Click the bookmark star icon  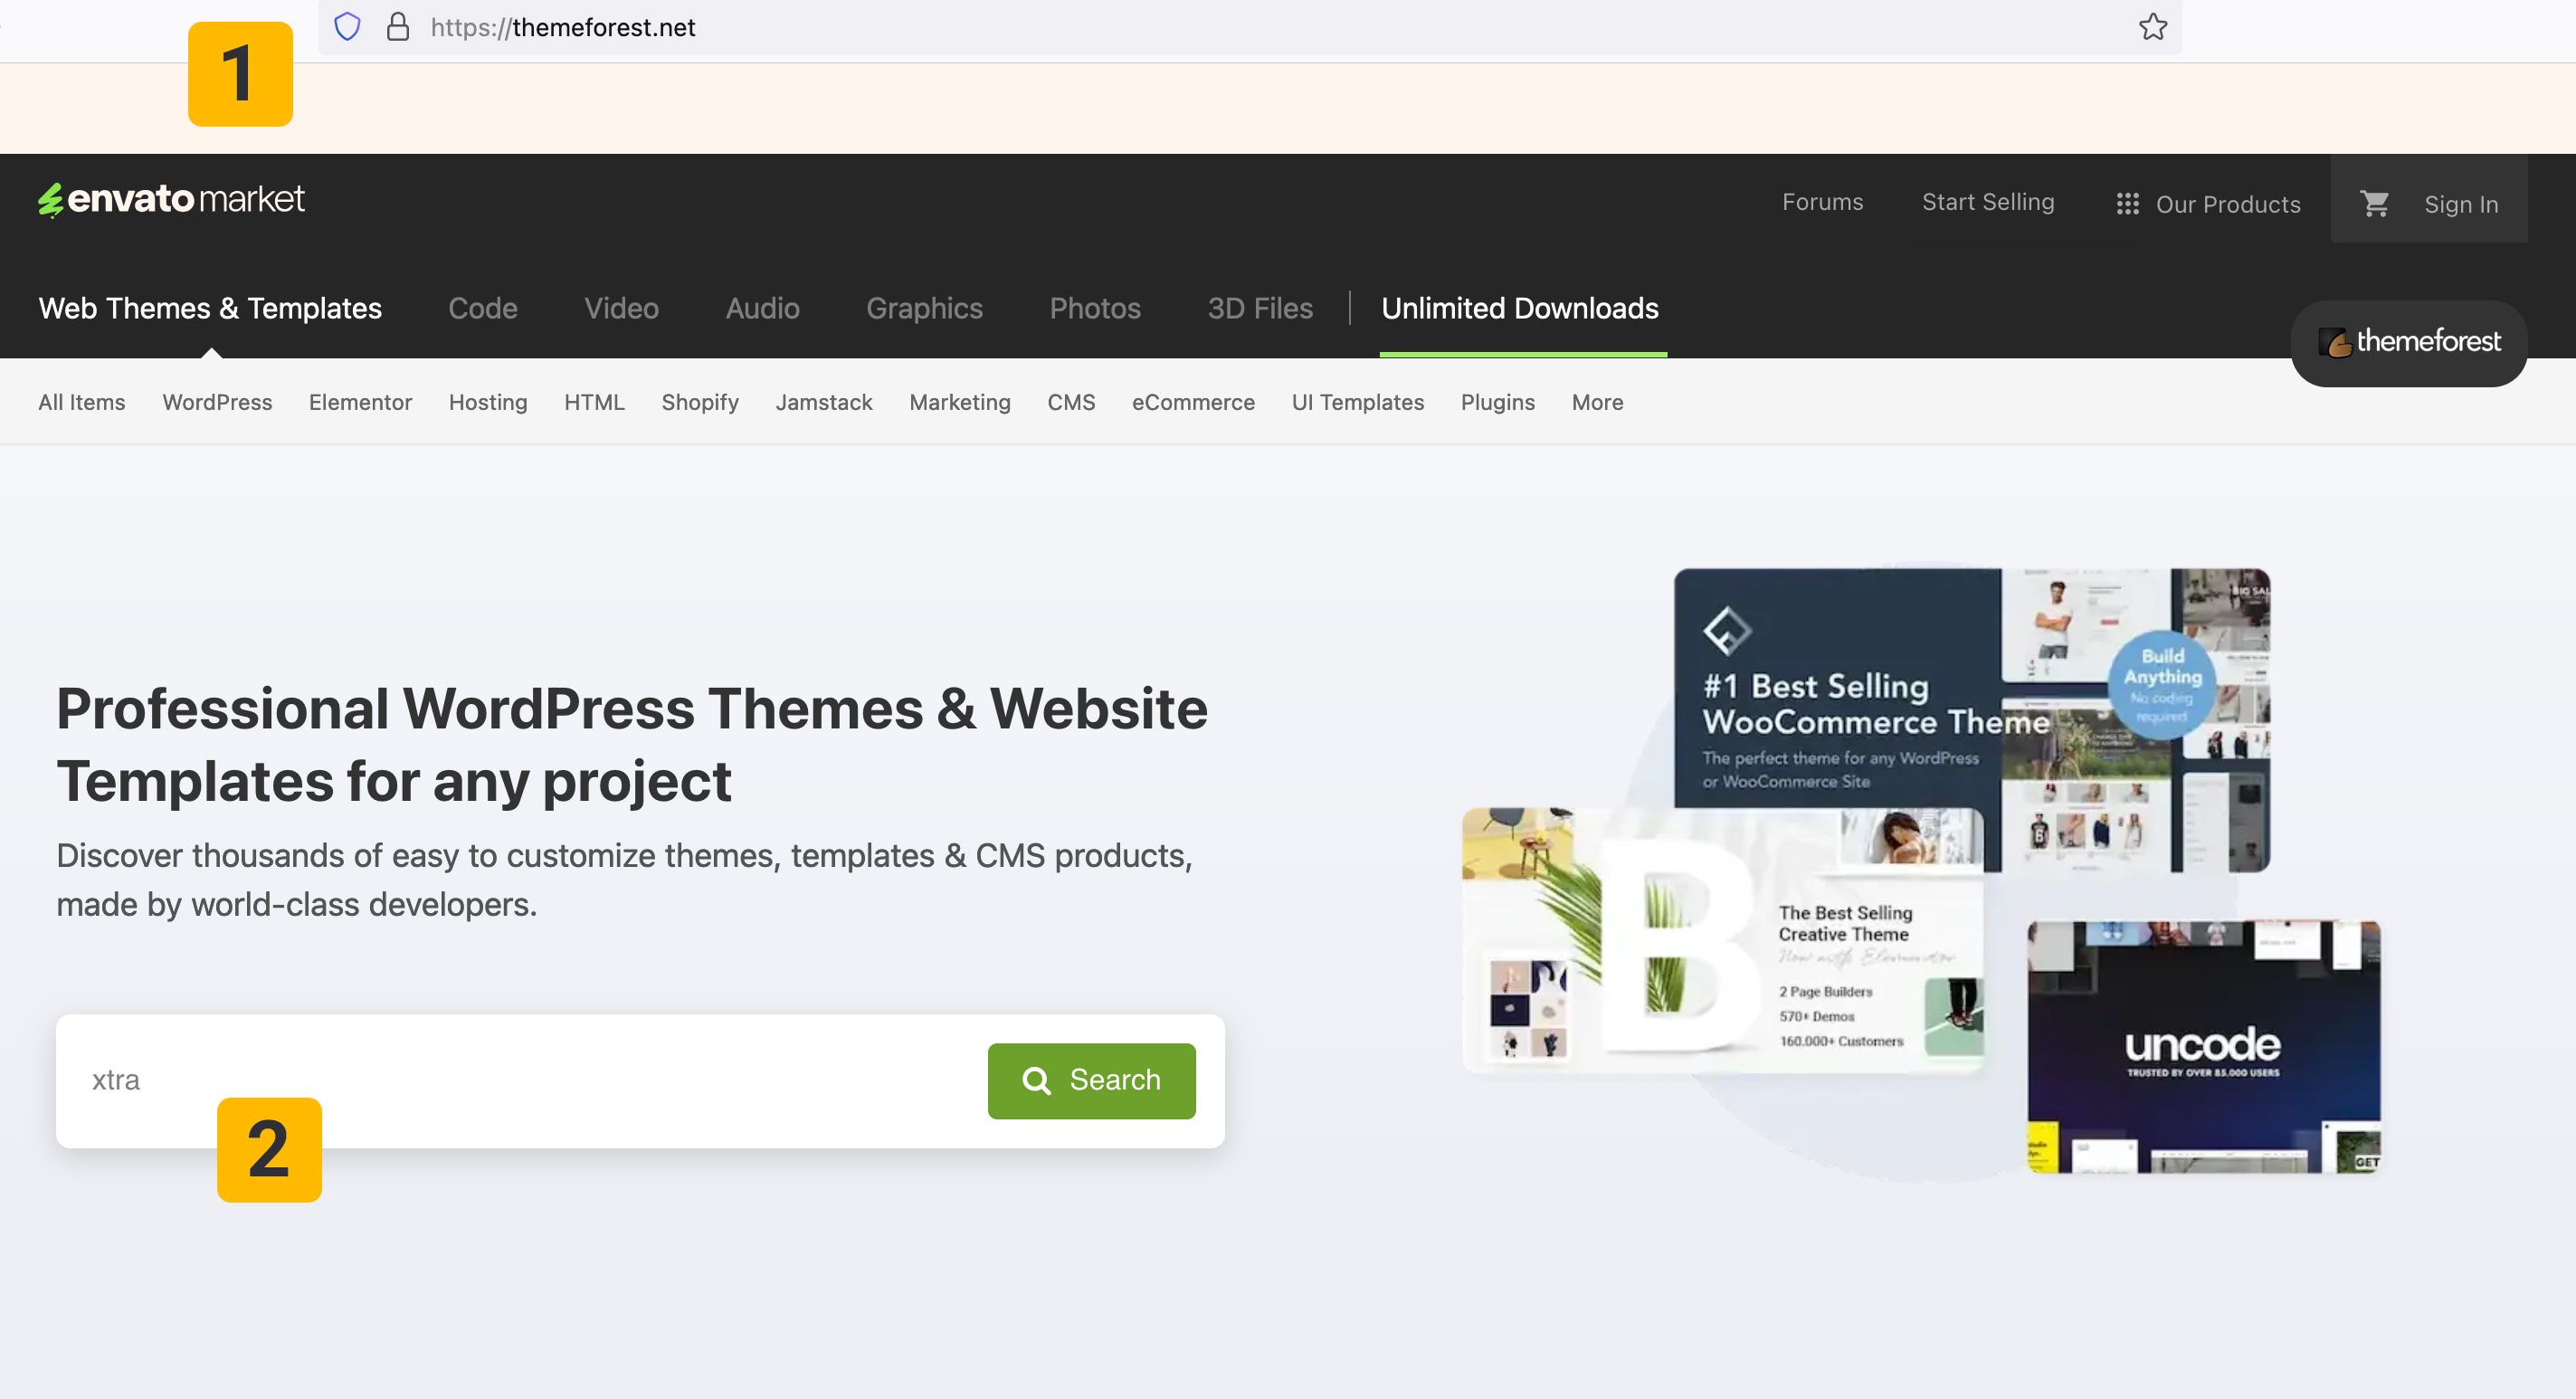point(2153,27)
